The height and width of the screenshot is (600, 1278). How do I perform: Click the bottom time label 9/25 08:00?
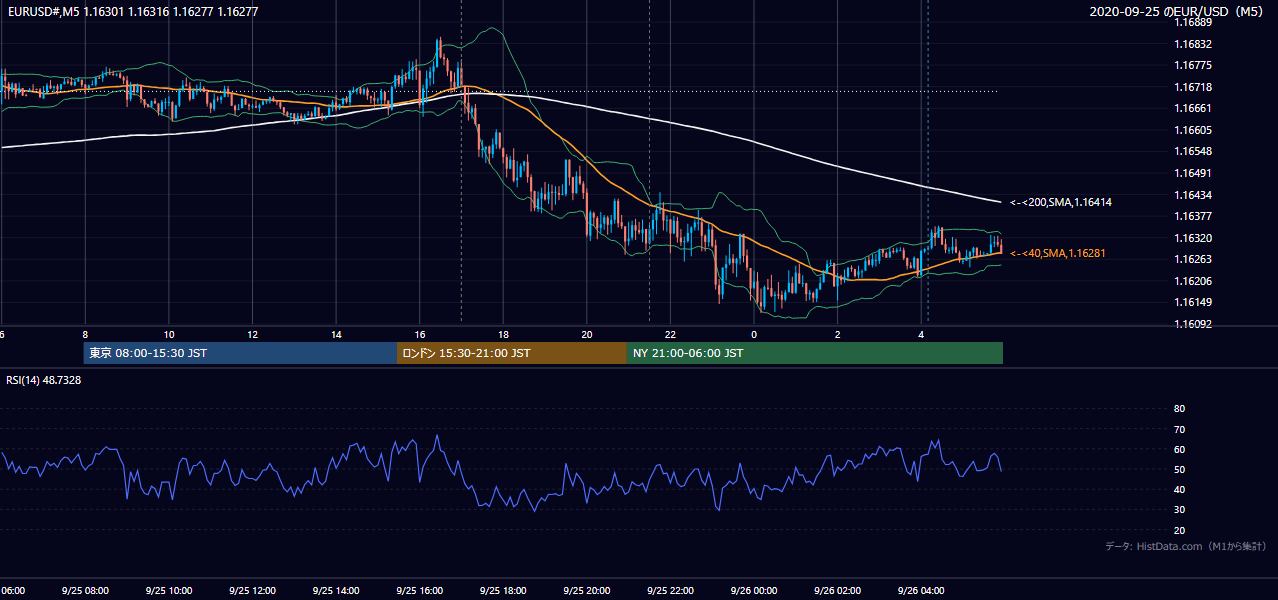tap(83, 591)
